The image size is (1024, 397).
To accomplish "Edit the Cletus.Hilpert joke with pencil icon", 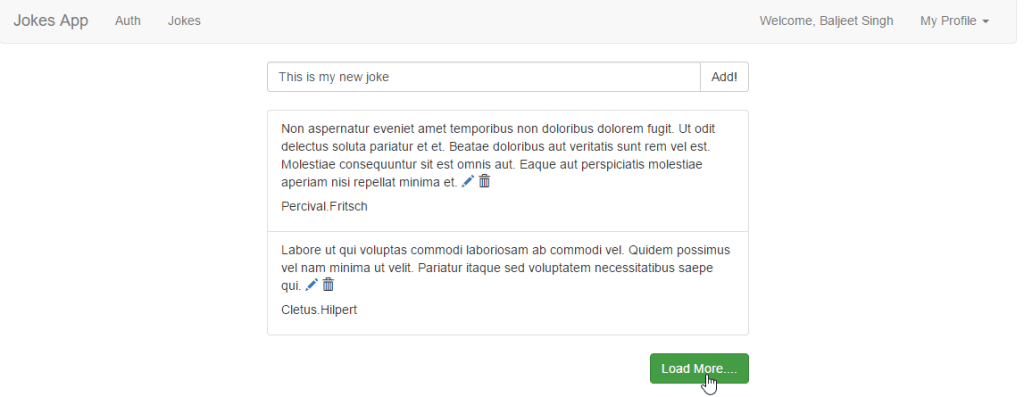I will [x=312, y=285].
